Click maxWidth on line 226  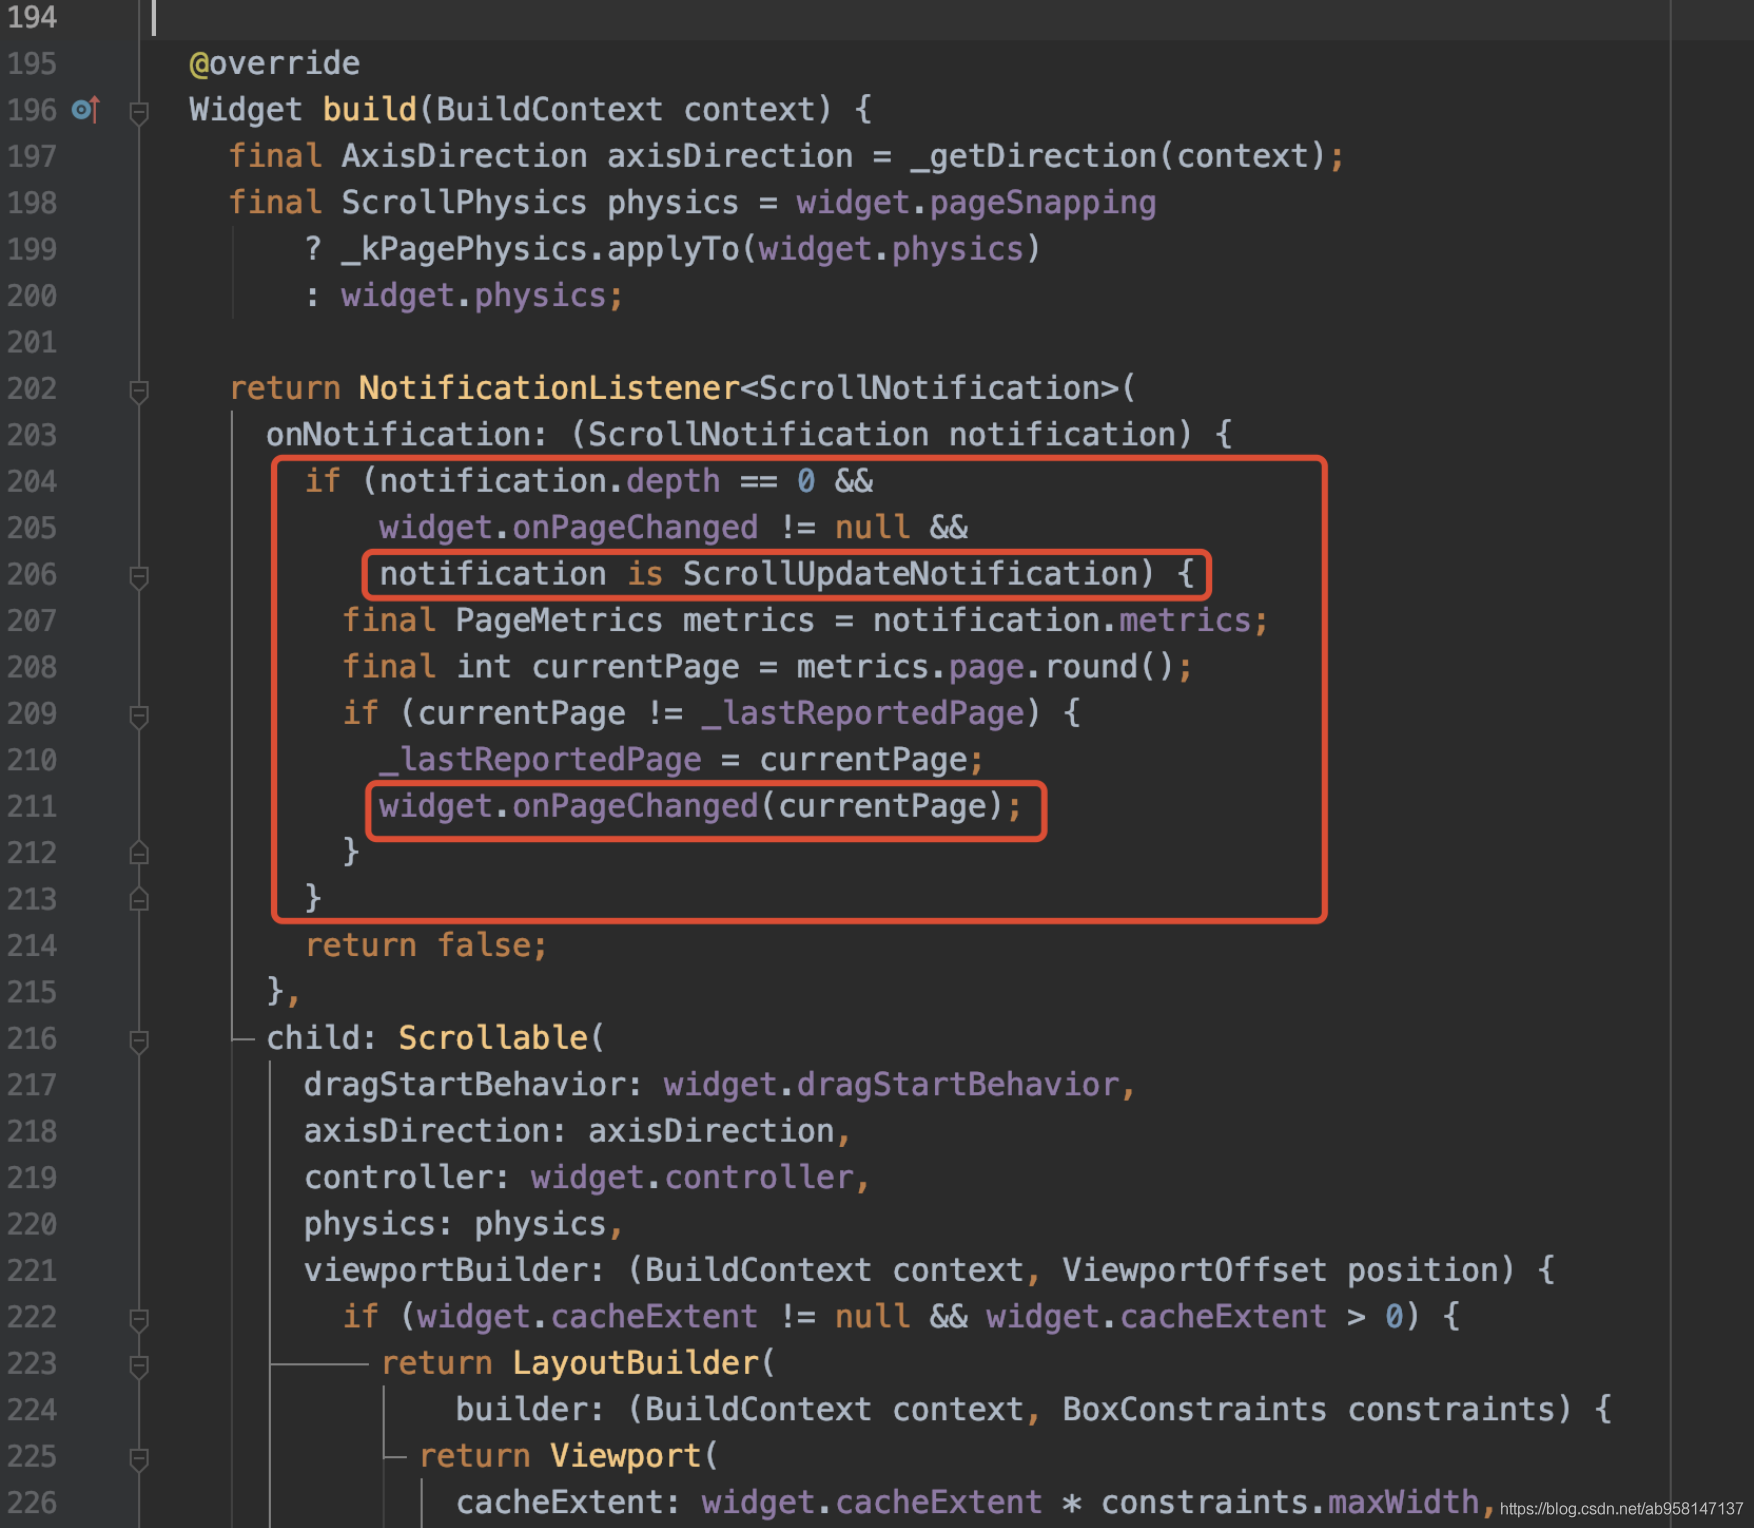[1403, 1502]
